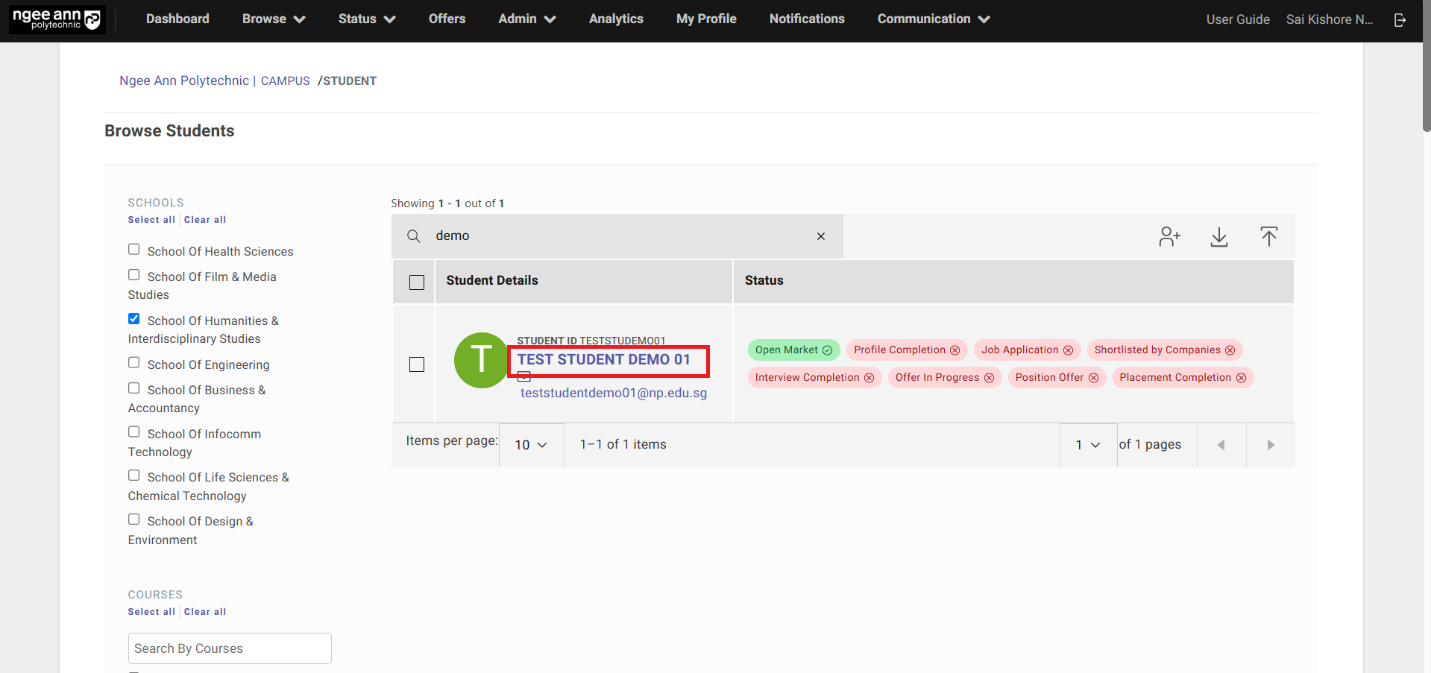Expand the Browse menu
The width and height of the screenshot is (1431, 673).
(273, 19)
